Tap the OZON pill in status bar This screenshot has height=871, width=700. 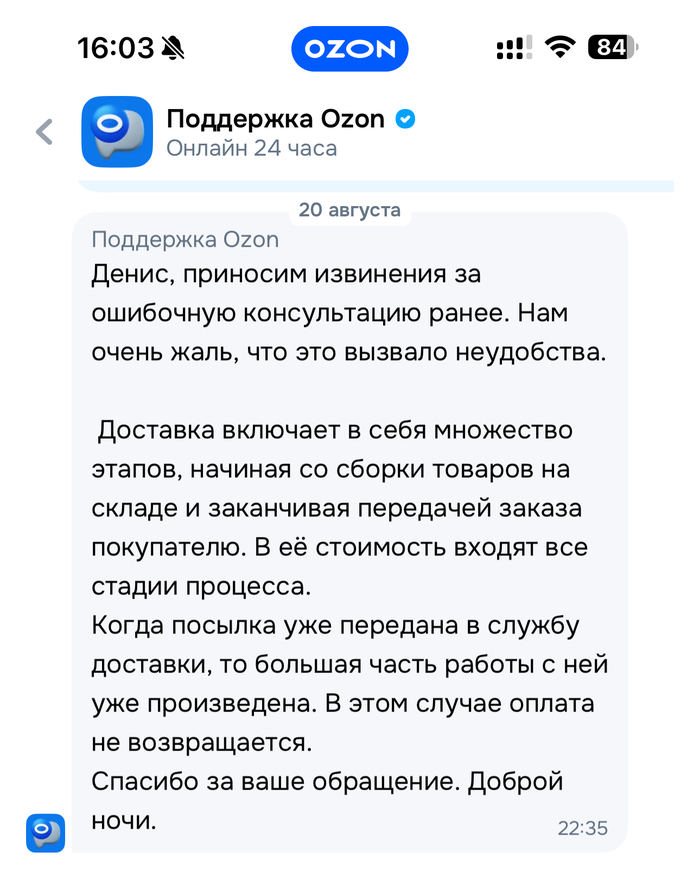point(349,48)
